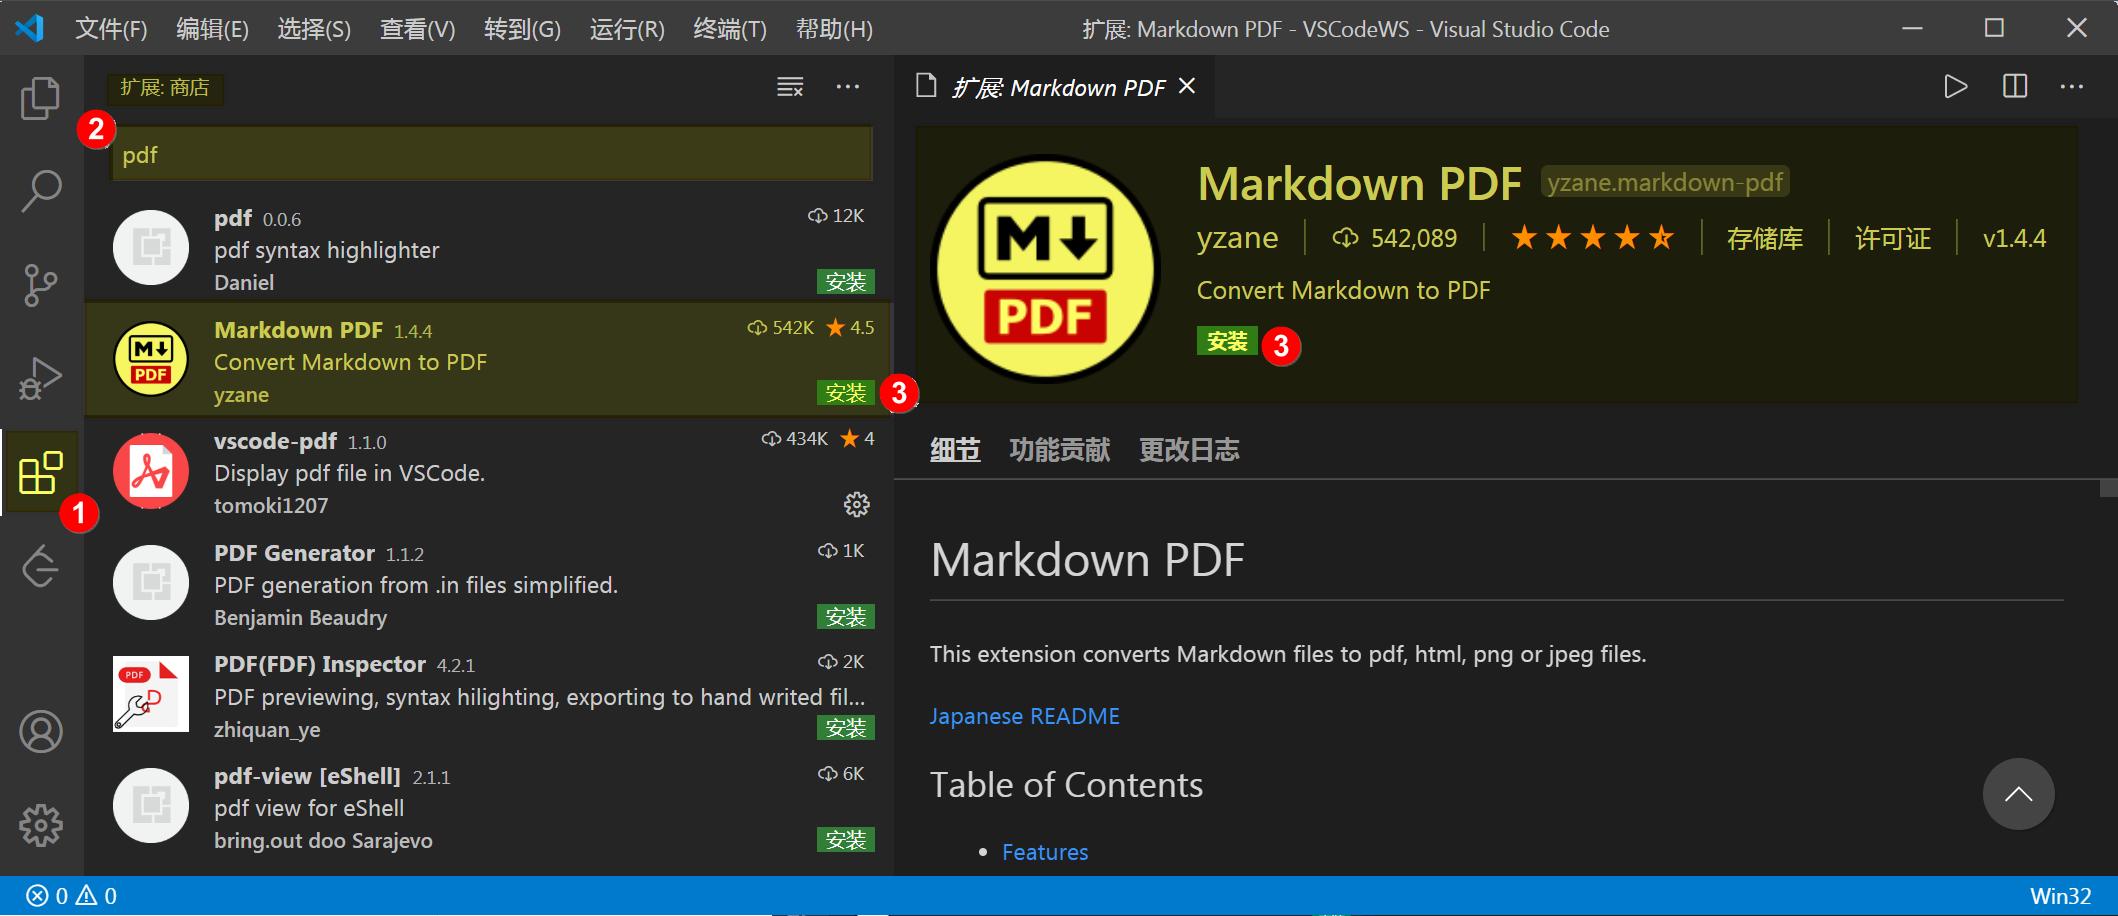Switch to the 更改日志 tab

(x=1189, y=450)
